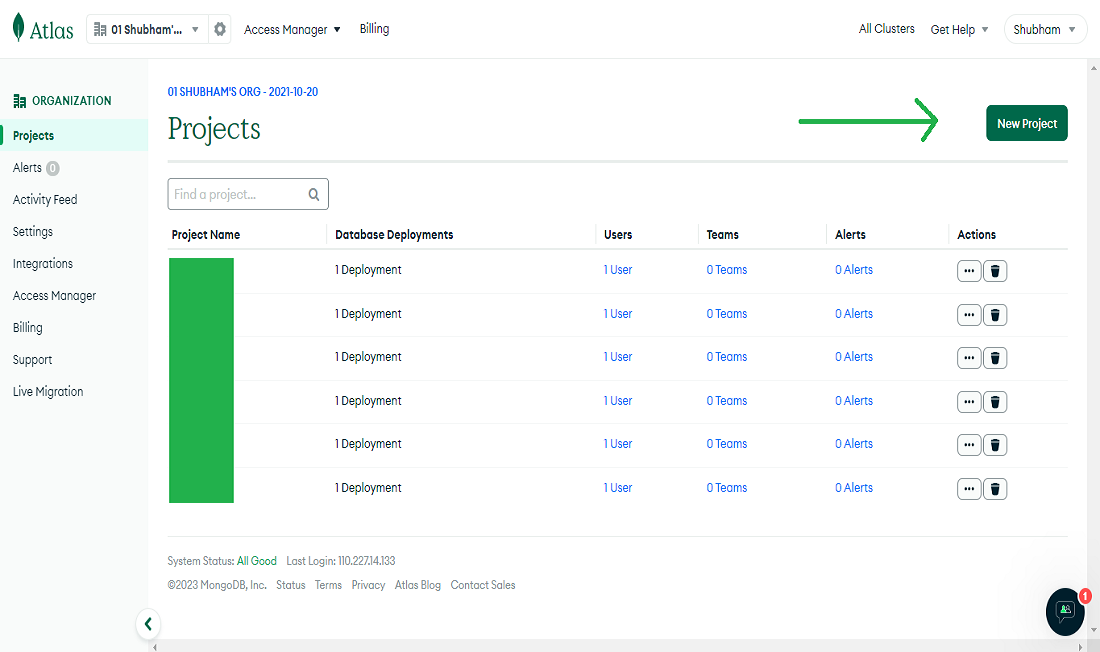1100x652 pixels.
Task: Go to Billing in top navigation
Action: pos(374,29)
